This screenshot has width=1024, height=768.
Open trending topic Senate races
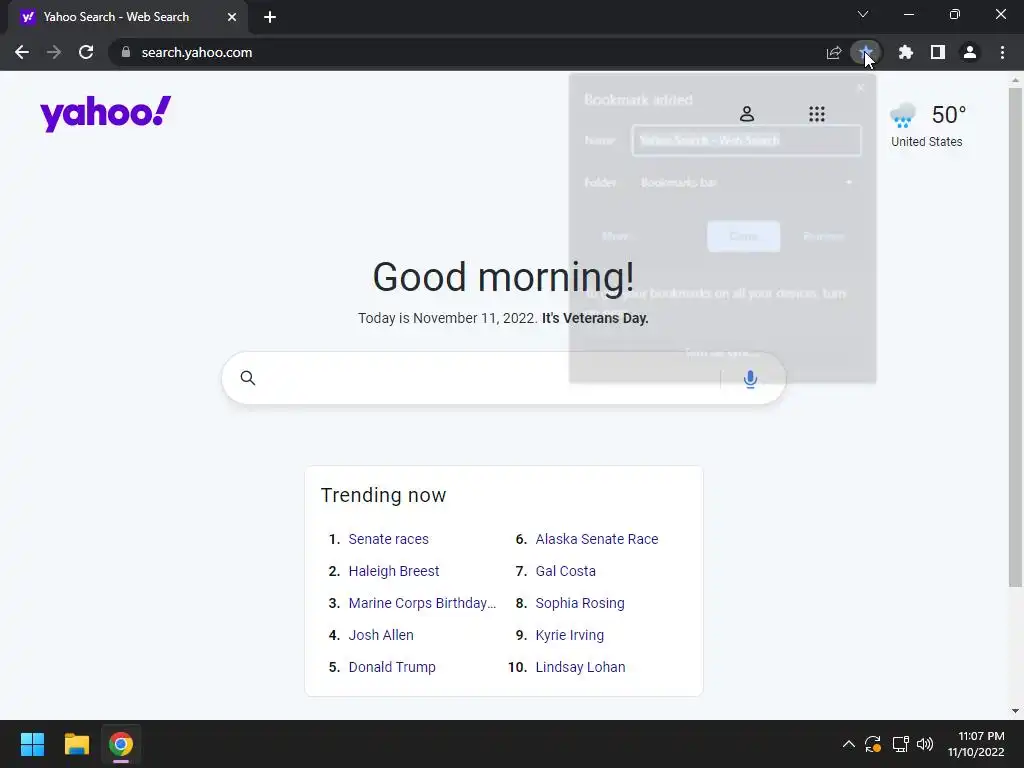click(389, 539)
